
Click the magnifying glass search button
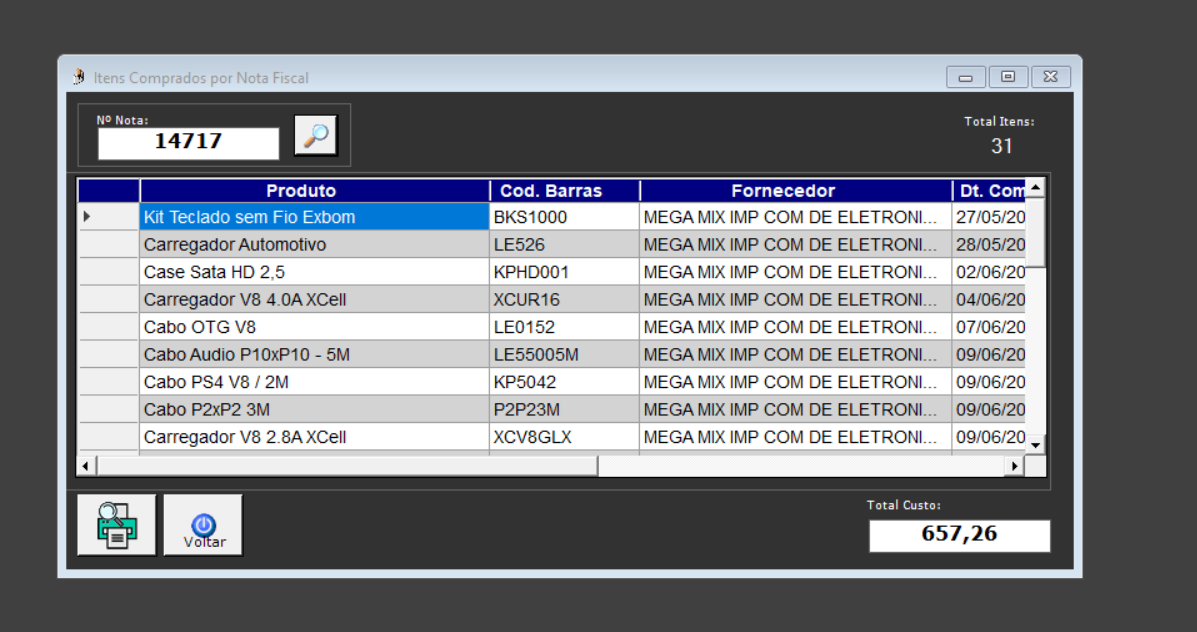316,135
